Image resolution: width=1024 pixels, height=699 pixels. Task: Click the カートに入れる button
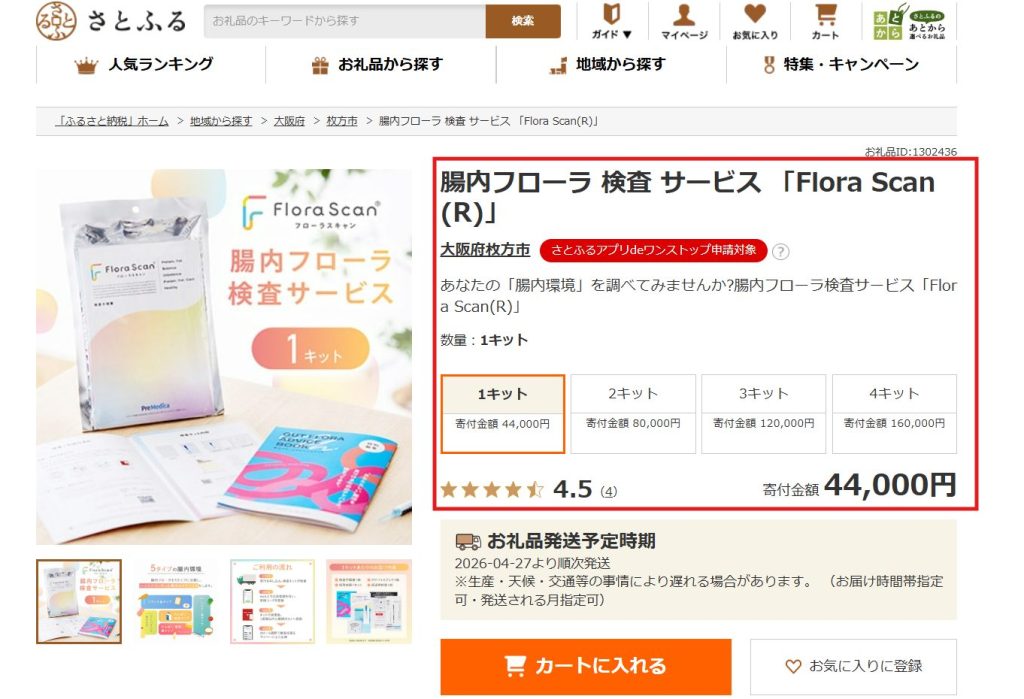[585, 666]
